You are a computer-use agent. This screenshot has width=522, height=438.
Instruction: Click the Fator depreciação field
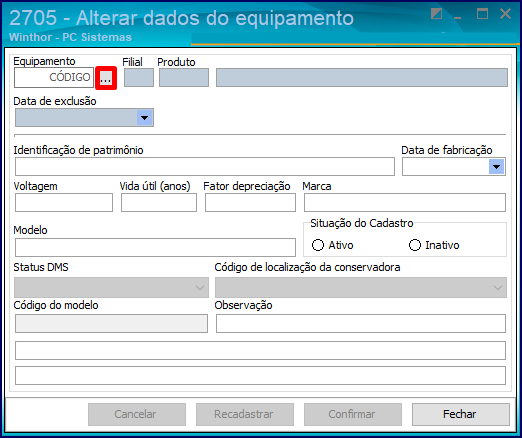click(250, 203)
